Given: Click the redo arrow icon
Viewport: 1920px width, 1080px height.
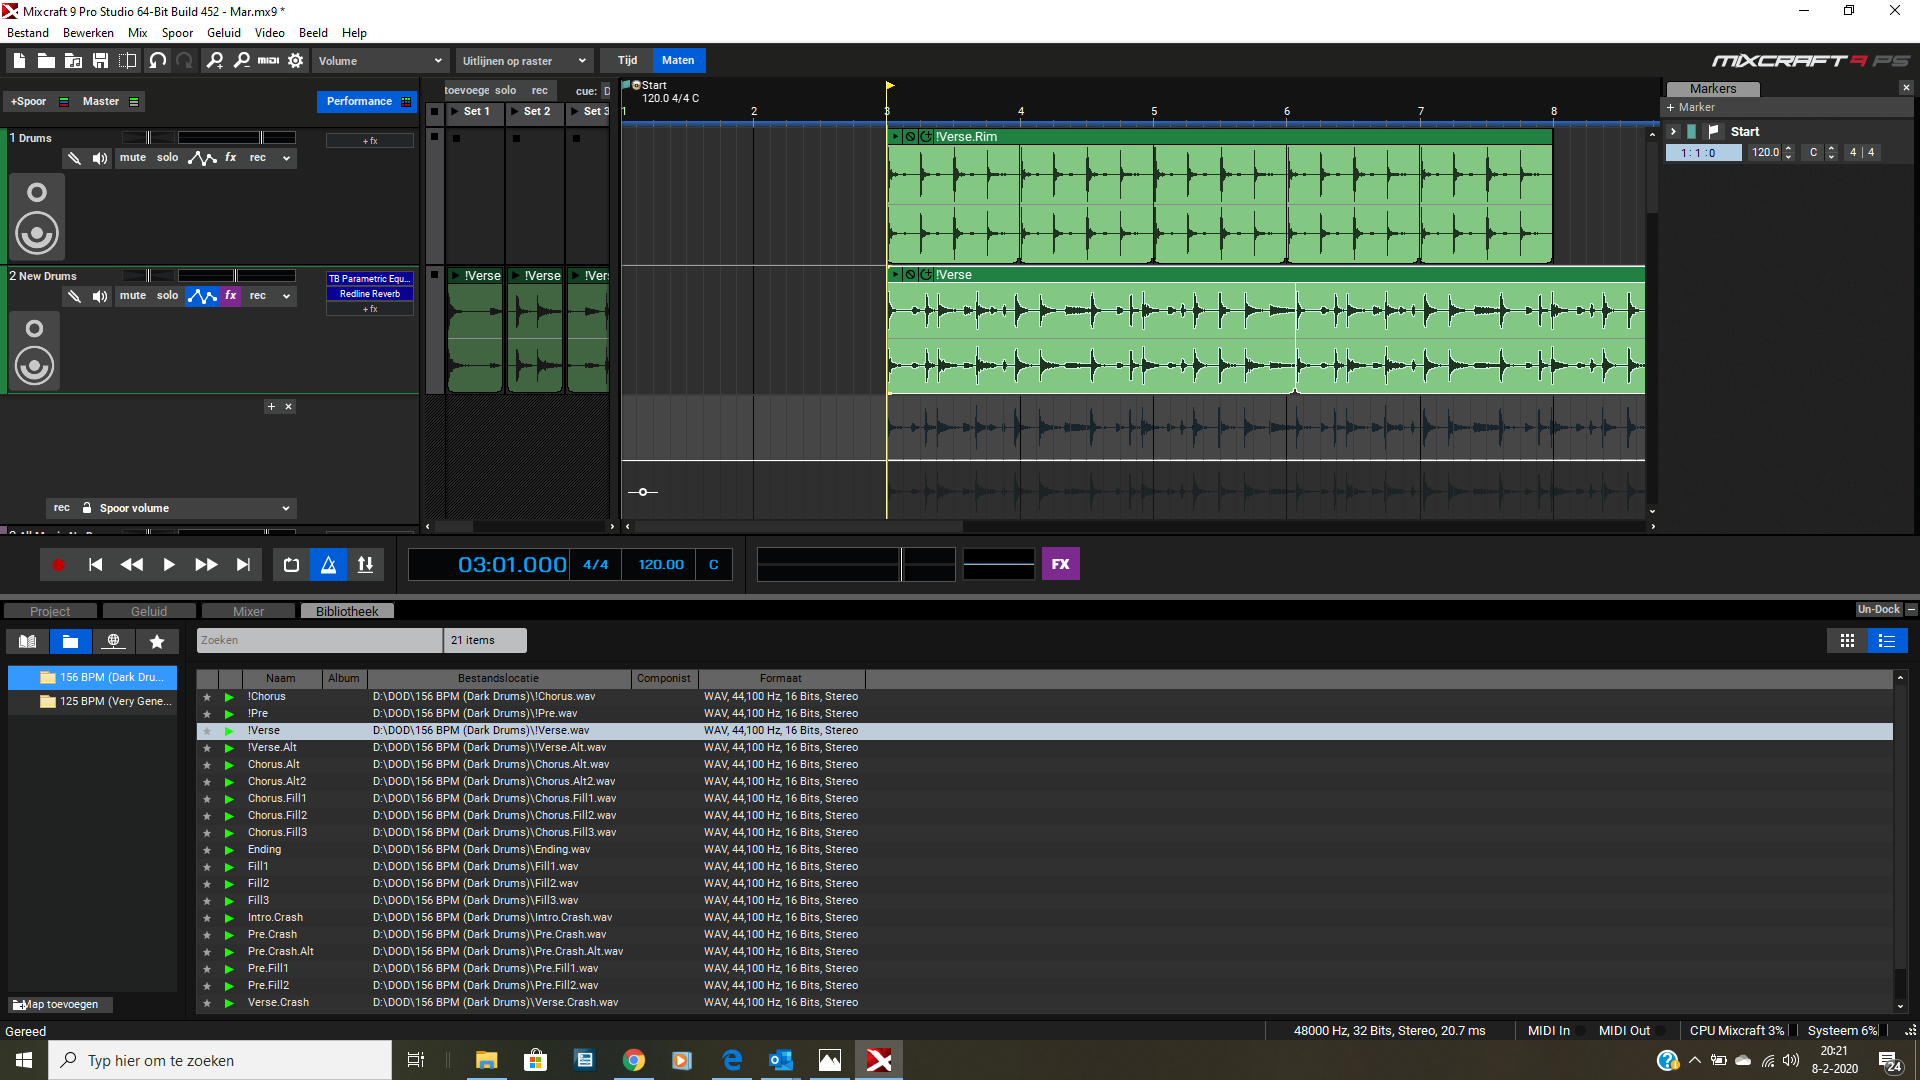Looking at the screenshot, I should coord(184,61).
